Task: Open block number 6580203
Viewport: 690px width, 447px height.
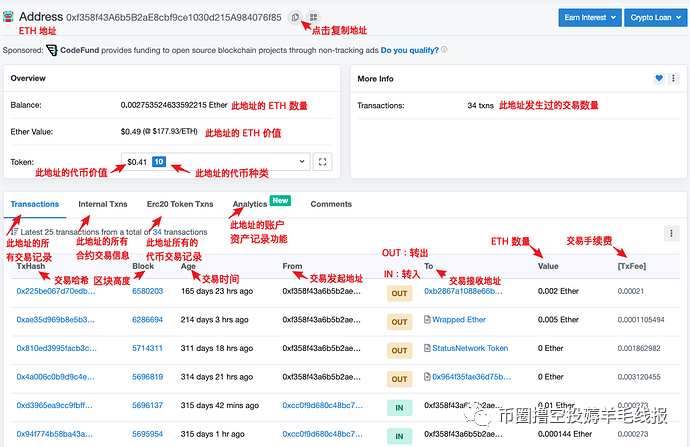Action: click(x=147, y=291)
